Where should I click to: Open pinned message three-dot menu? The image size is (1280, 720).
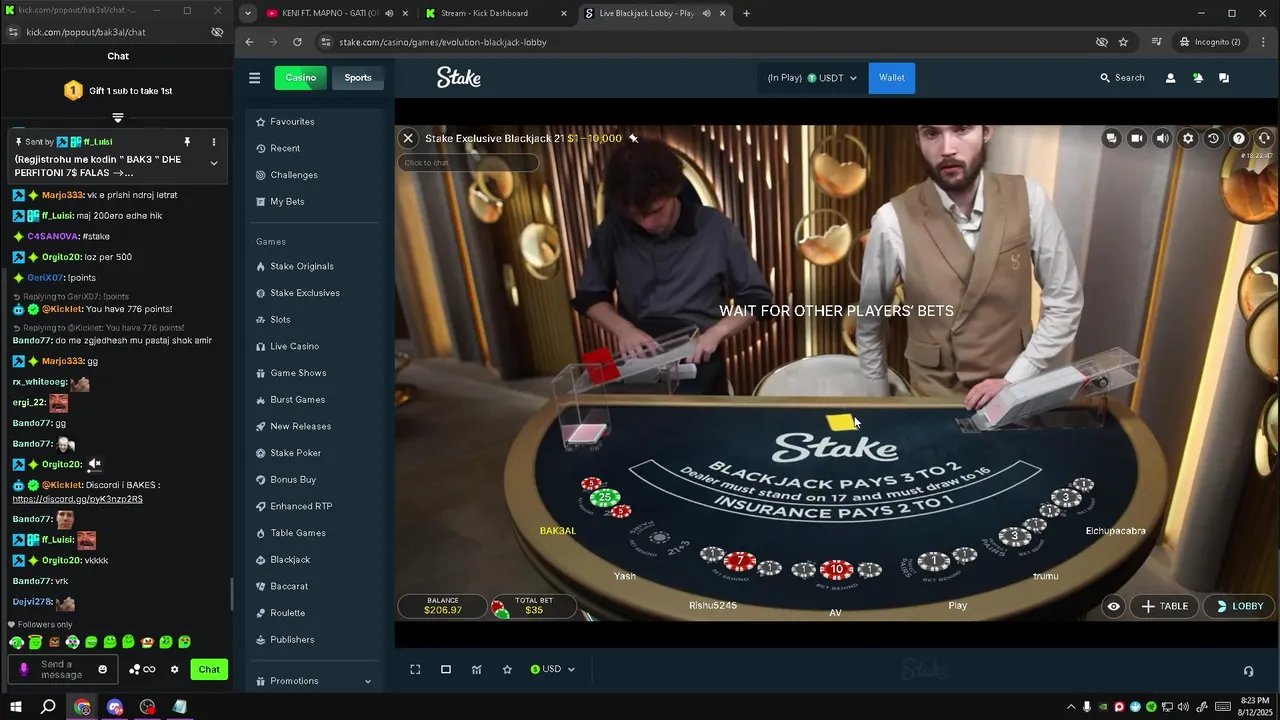213,142
